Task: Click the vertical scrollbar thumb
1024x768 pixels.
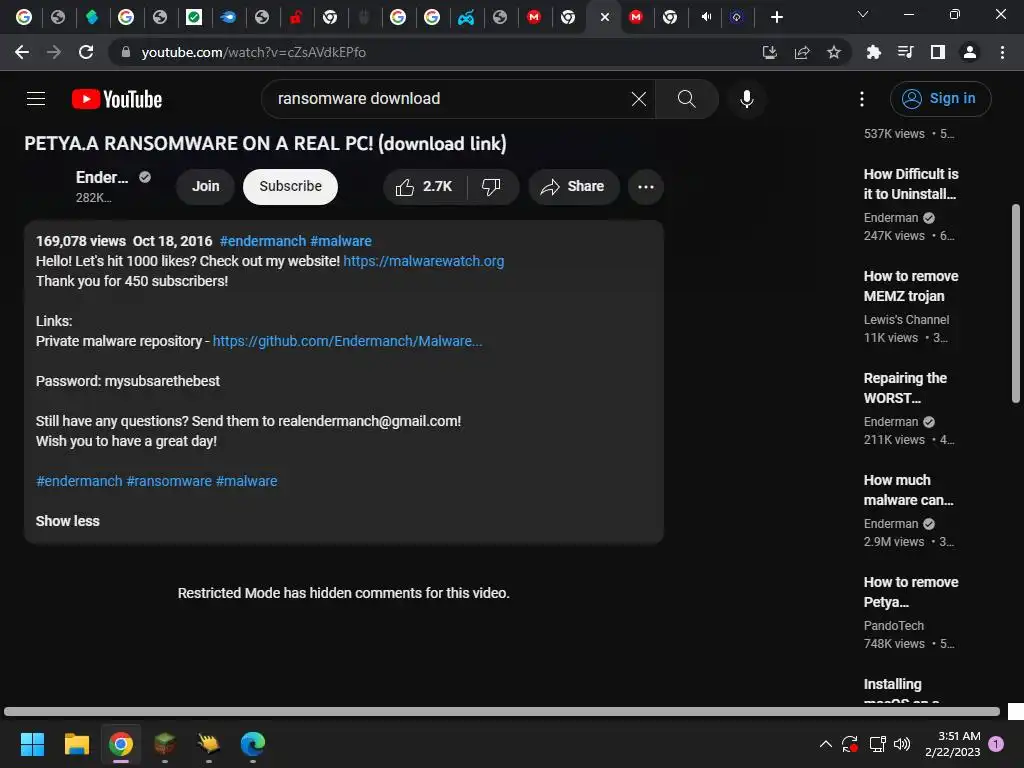Action: pos(1016,304)
